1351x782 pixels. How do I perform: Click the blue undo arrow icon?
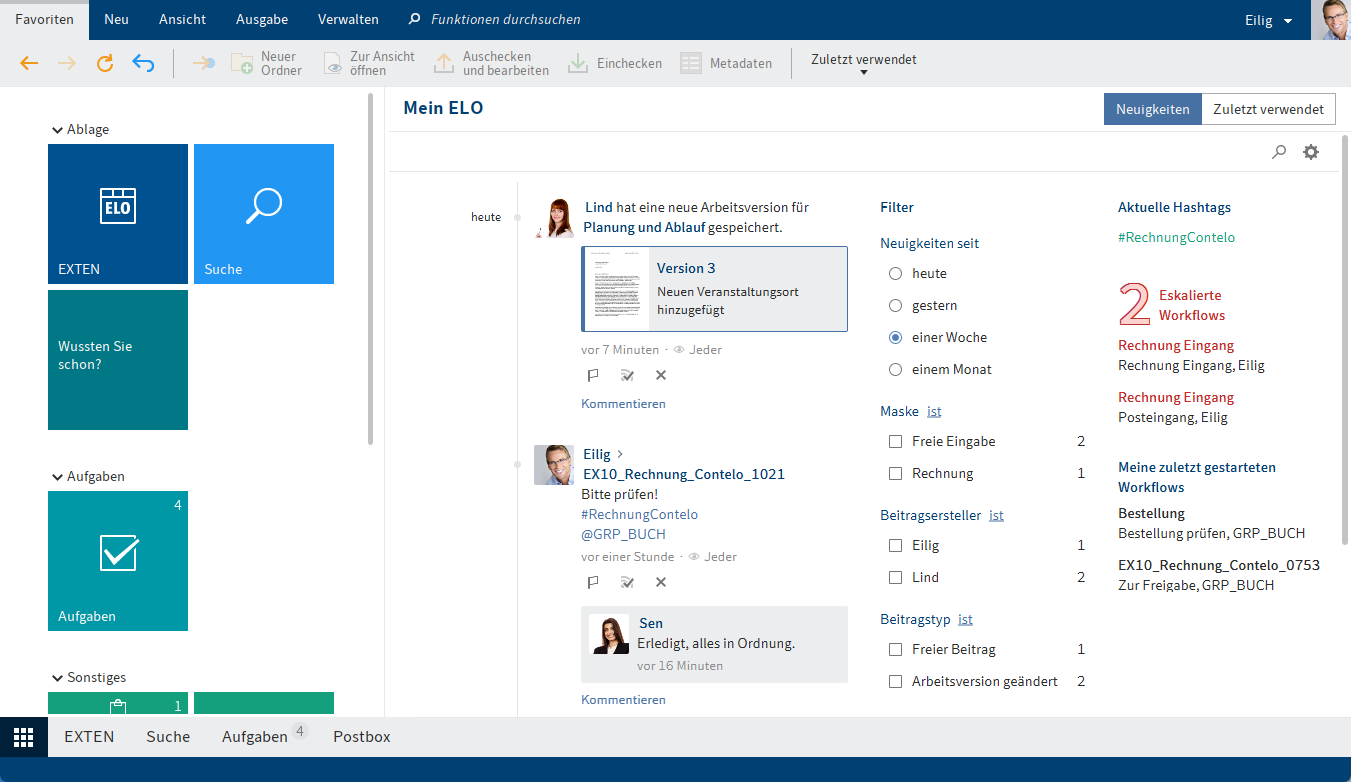143,63
